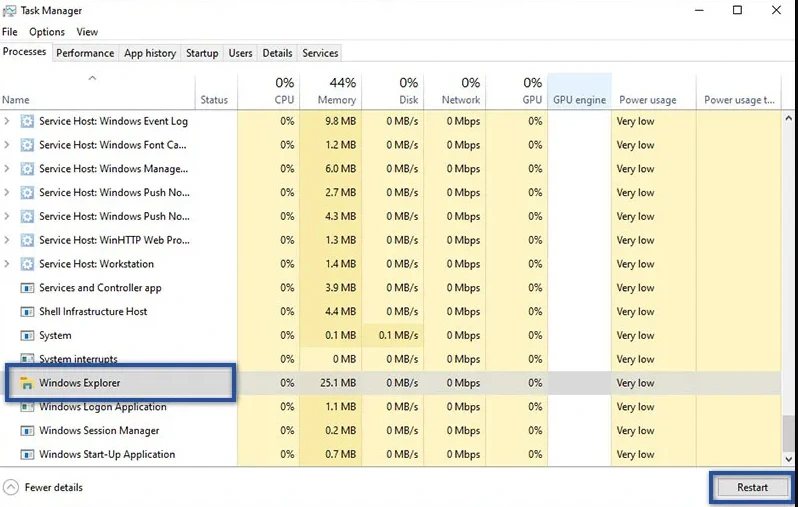Switch to the Services tab
798x507 pixels.
[320, 53]
